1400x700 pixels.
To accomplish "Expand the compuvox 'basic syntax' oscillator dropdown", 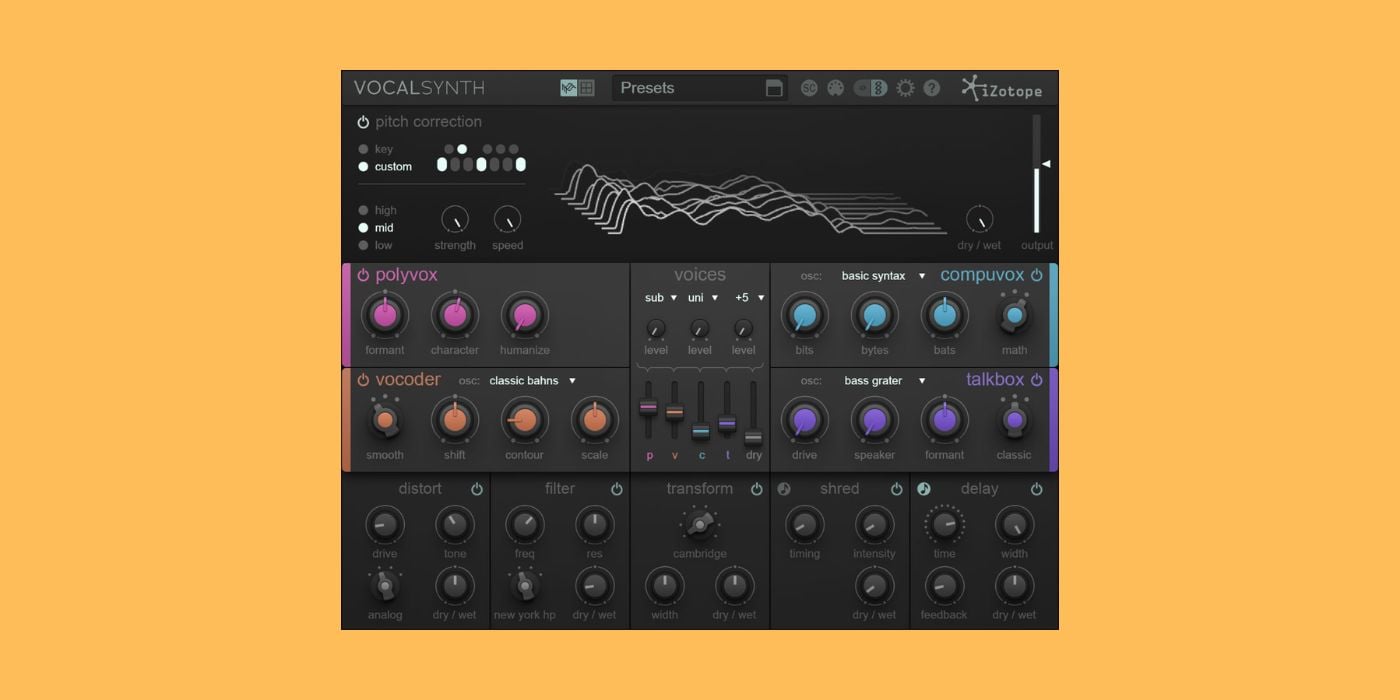I will [883, 276].
